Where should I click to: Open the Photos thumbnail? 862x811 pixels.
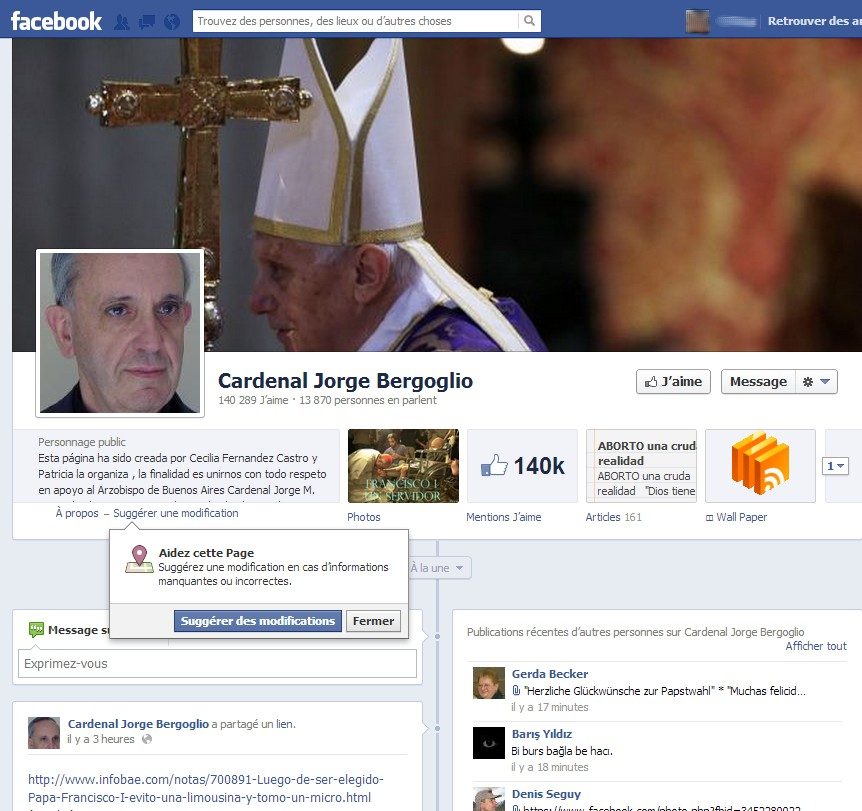(403, 466)
